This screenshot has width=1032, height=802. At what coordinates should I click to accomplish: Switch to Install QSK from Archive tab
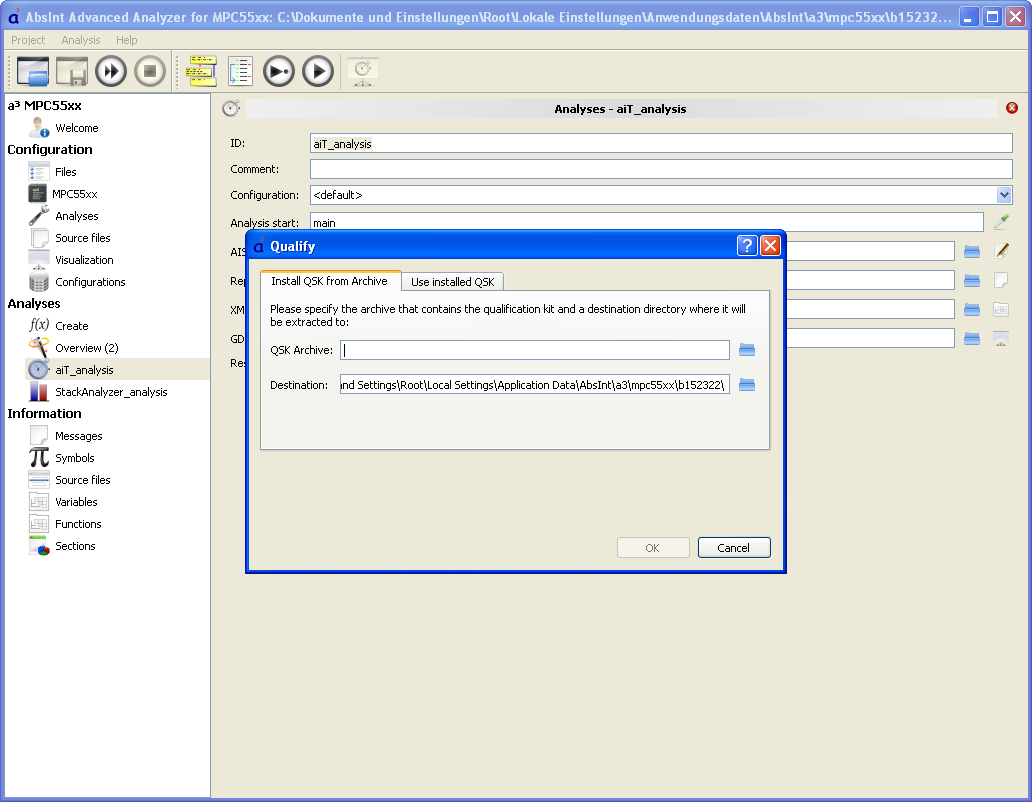click(330, 281)
